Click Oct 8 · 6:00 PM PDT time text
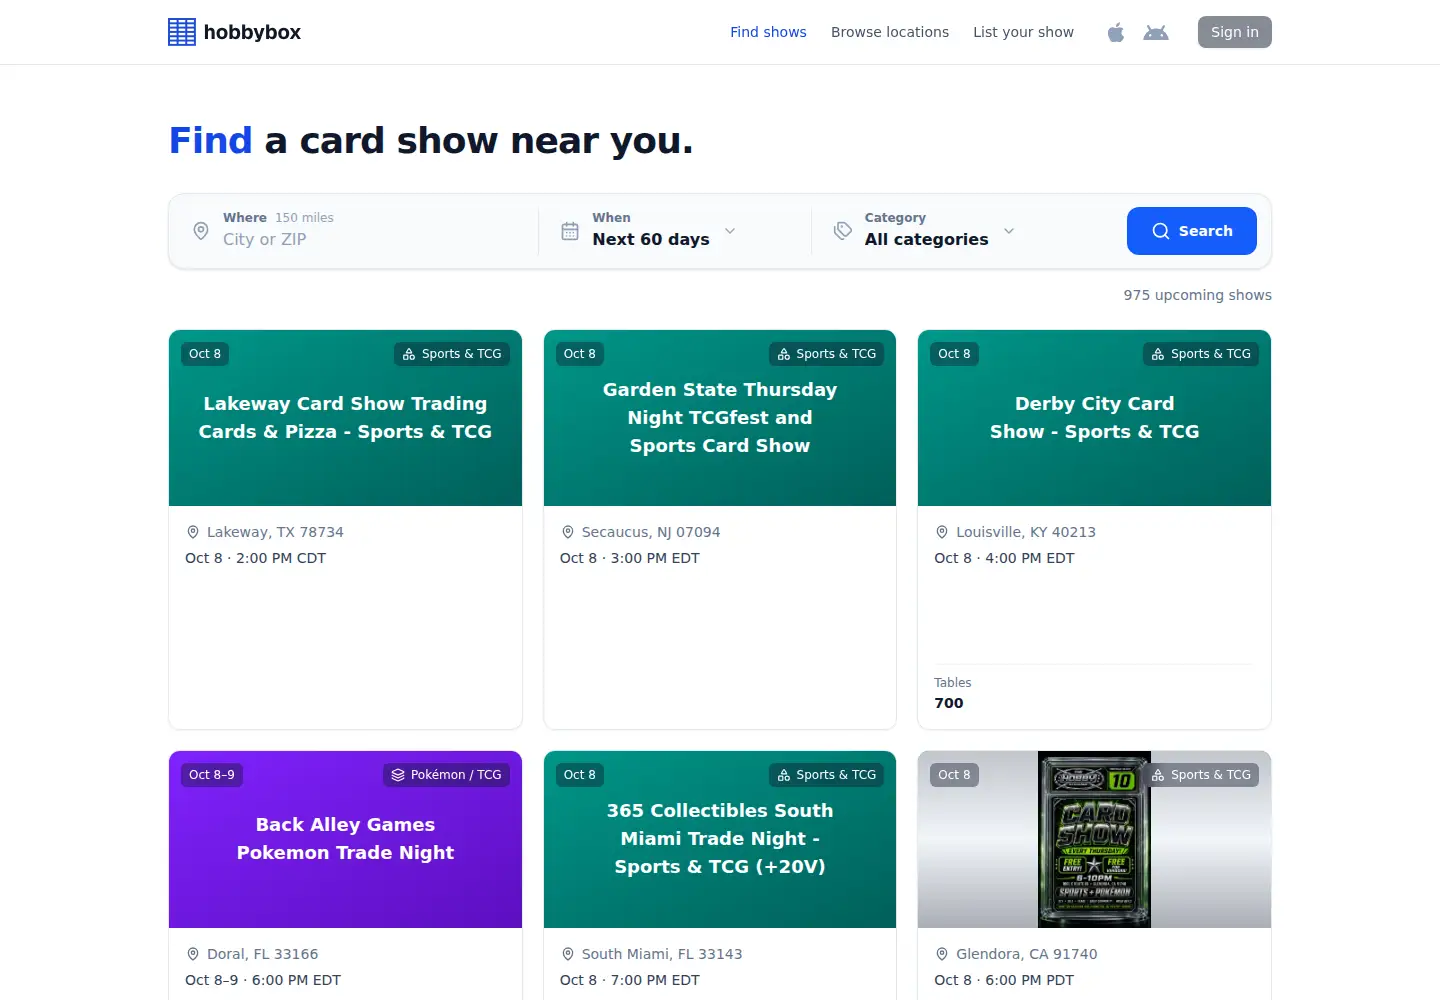Screen dimensions: 1440x1000 tap(1004, 980)
